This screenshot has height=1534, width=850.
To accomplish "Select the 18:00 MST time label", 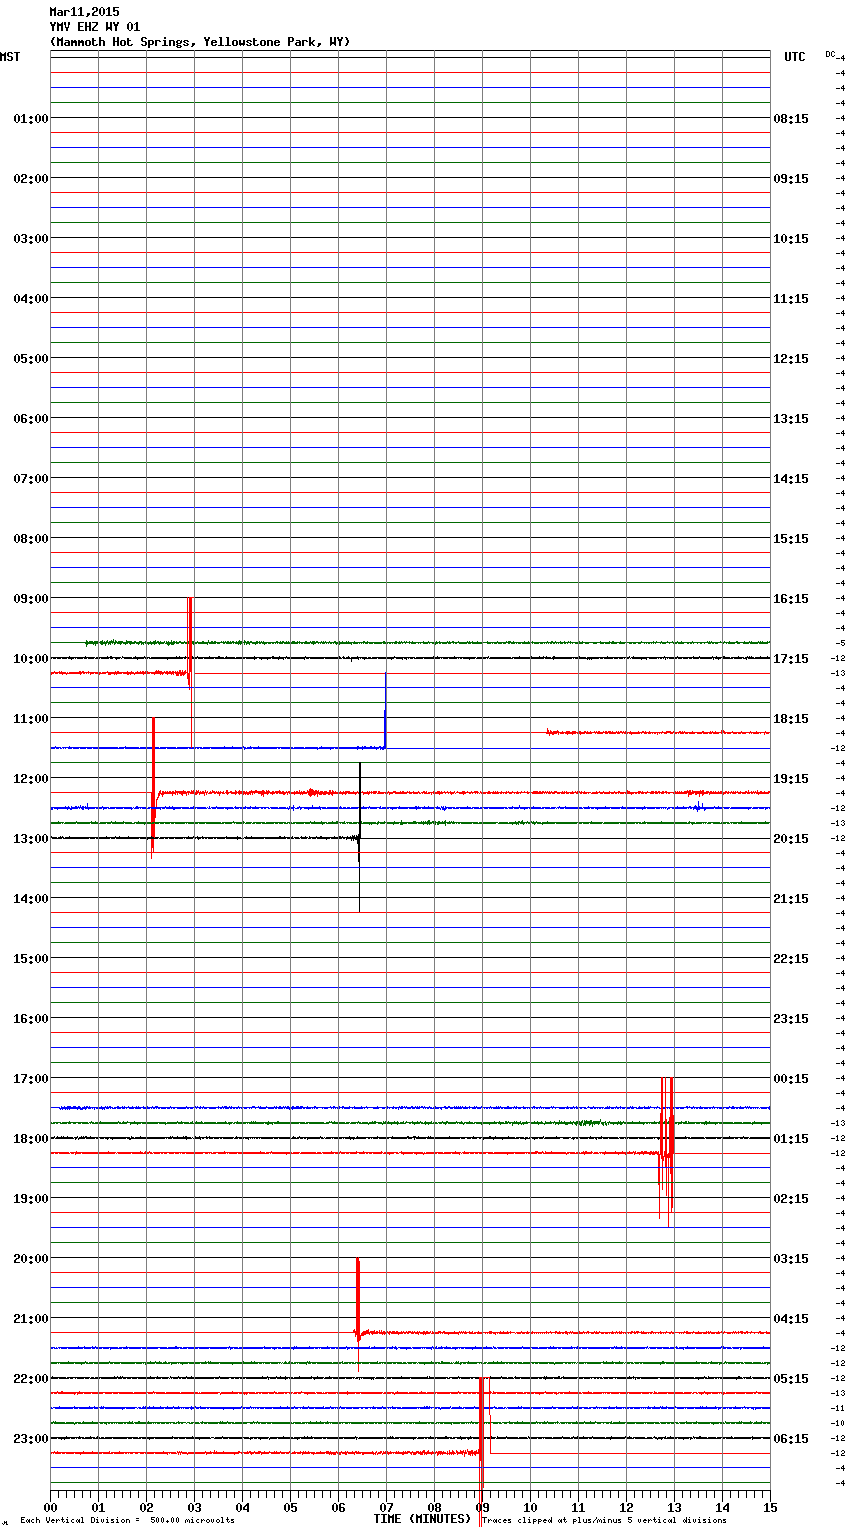I will pos(31,1139).
